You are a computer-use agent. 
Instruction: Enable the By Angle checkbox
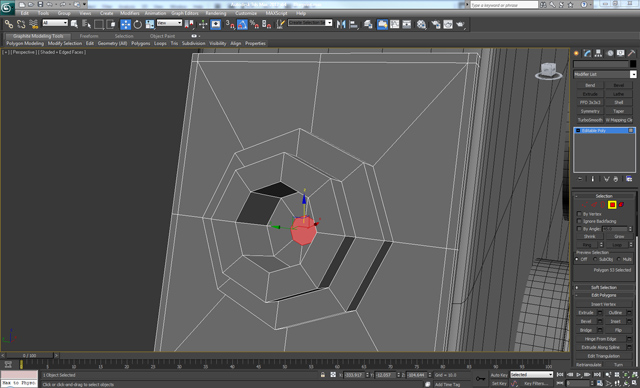pyautogui.click(x=579, y=228)
